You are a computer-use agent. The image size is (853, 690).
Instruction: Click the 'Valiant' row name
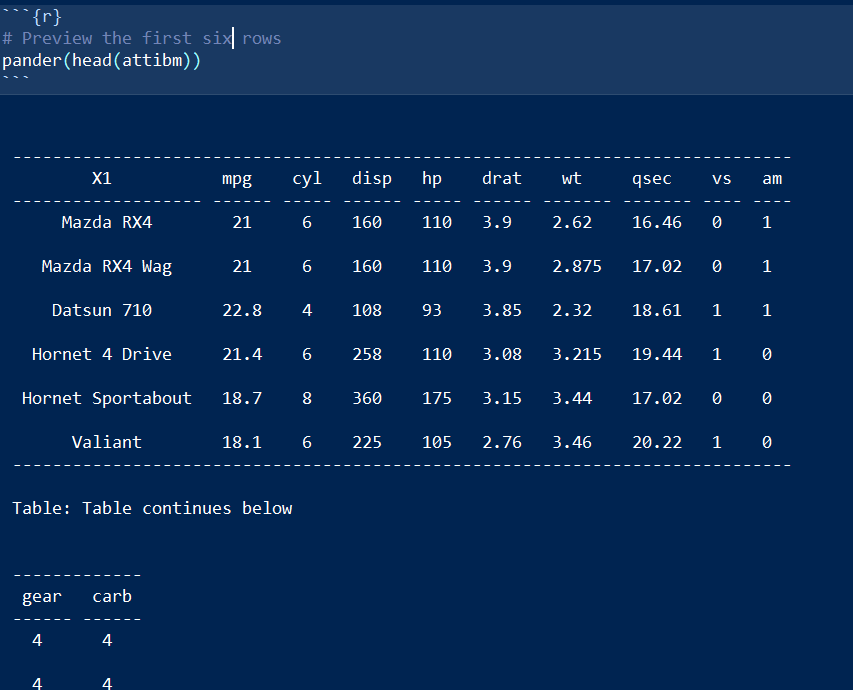click(x=107, y=442)
